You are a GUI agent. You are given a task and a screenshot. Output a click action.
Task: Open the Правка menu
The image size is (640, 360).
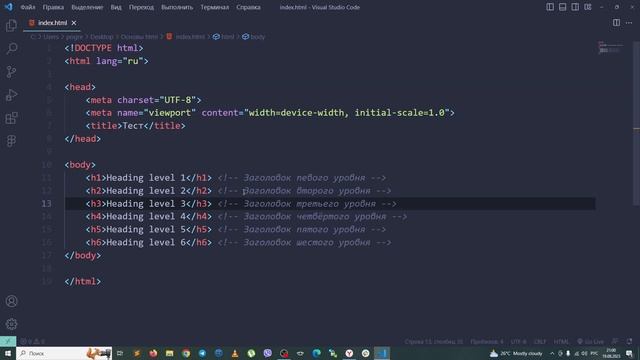[x=53, y=7]
